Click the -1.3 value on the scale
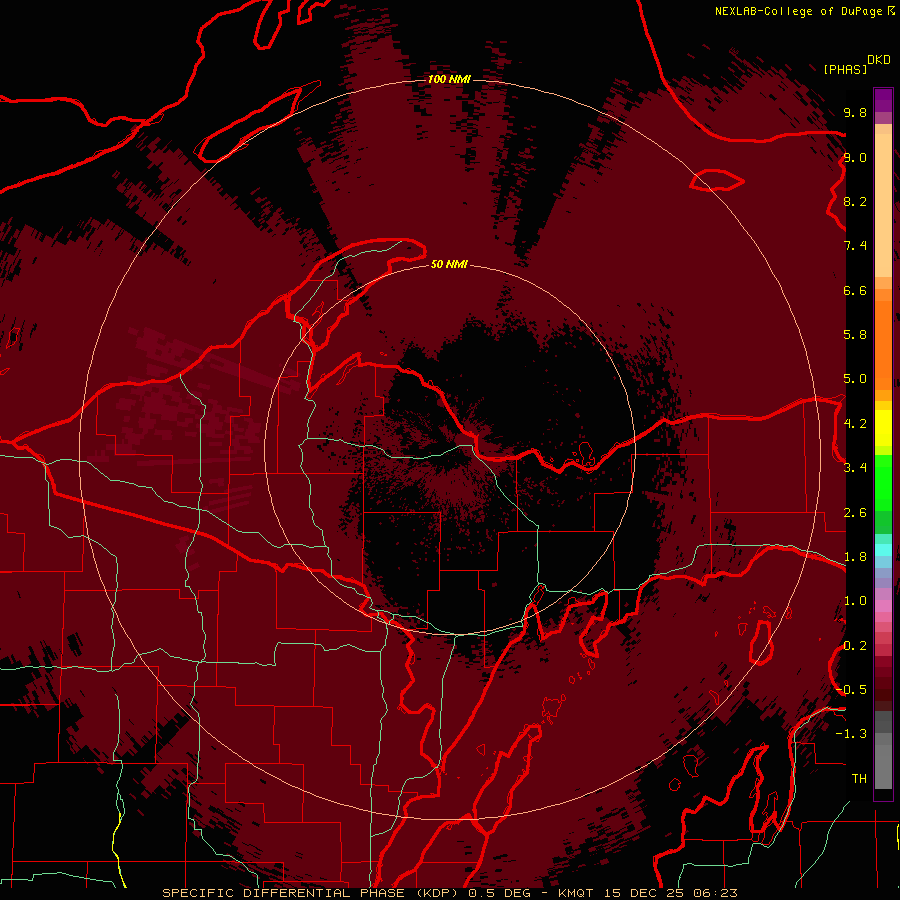Image resolution: width=900 pixels, height=900 pixels. coord(851,734)
